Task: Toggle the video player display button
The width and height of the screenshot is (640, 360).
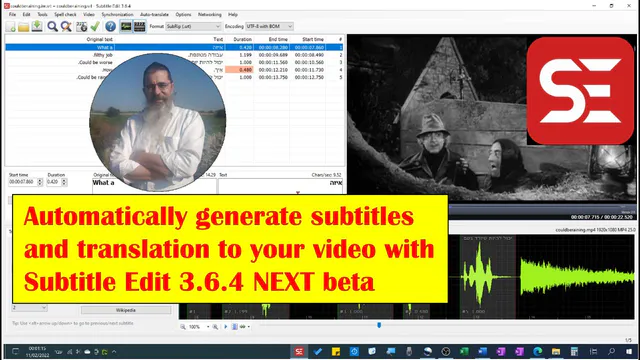Action: (140, 27)
